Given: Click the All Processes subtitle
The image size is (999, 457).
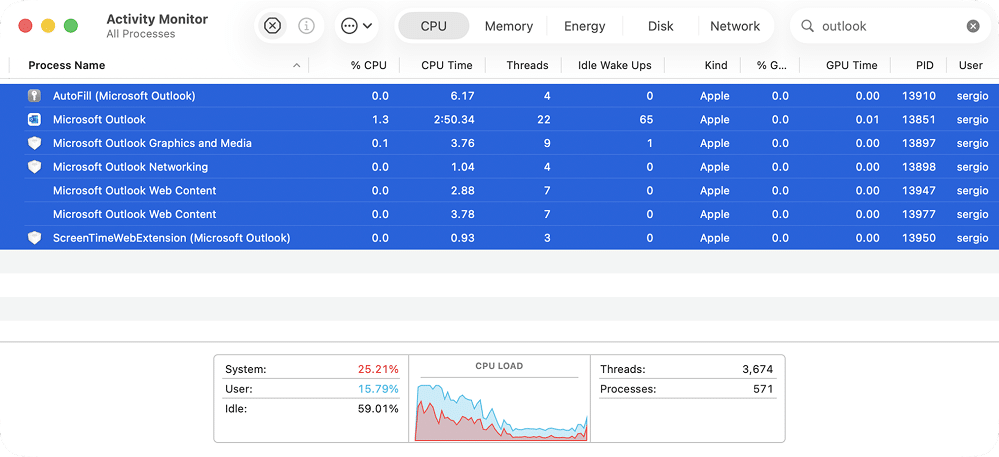Looking at the screenshot, I should [141, 34].
